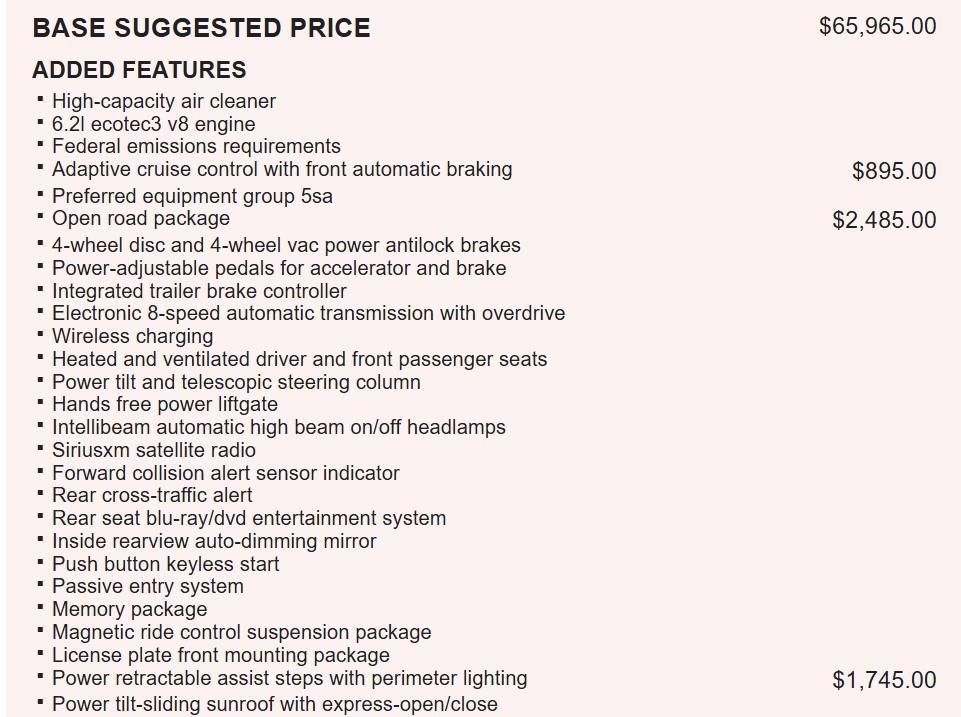Click Magnetic ride control suspension package

tap(242, 632)
